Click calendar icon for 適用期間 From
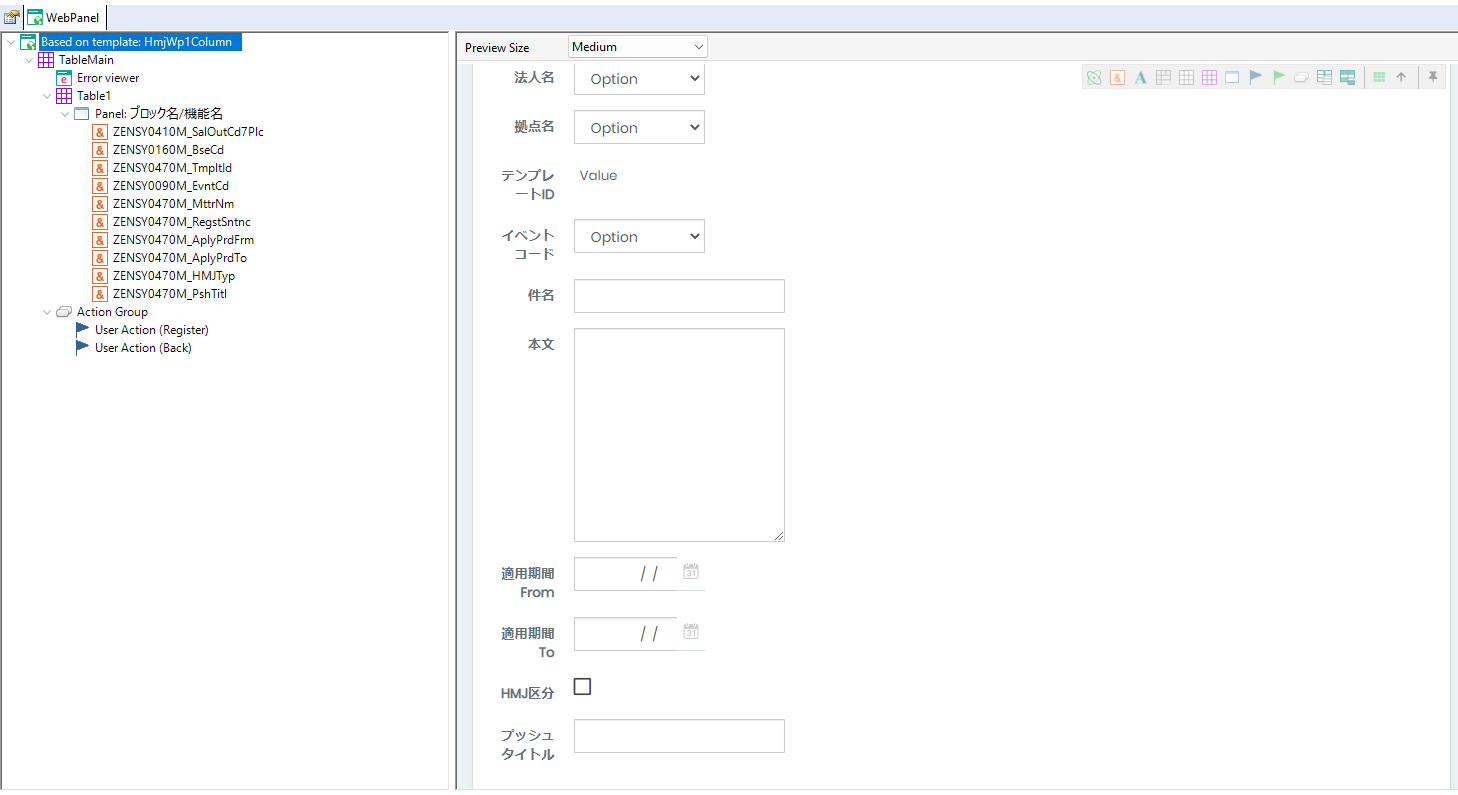Screen dimensions: 1458x795 point(691,572)
